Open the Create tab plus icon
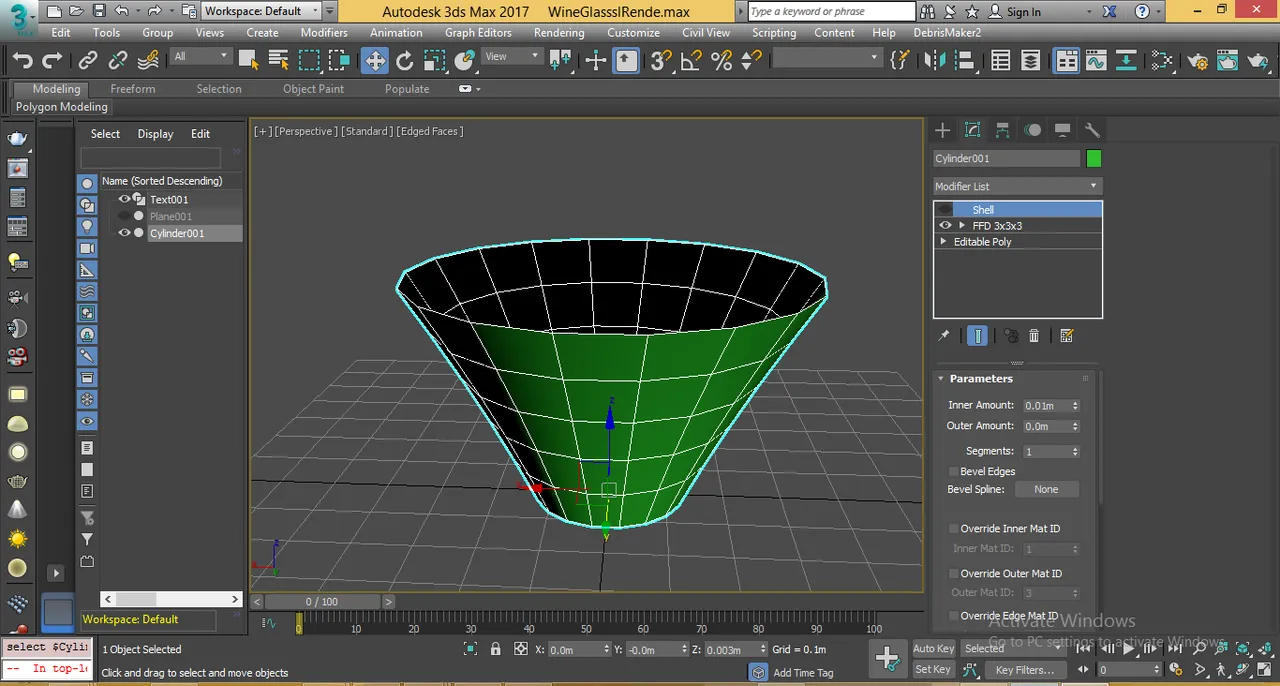The height and width of the screenshot is (686, 1280). click(942, 130)
